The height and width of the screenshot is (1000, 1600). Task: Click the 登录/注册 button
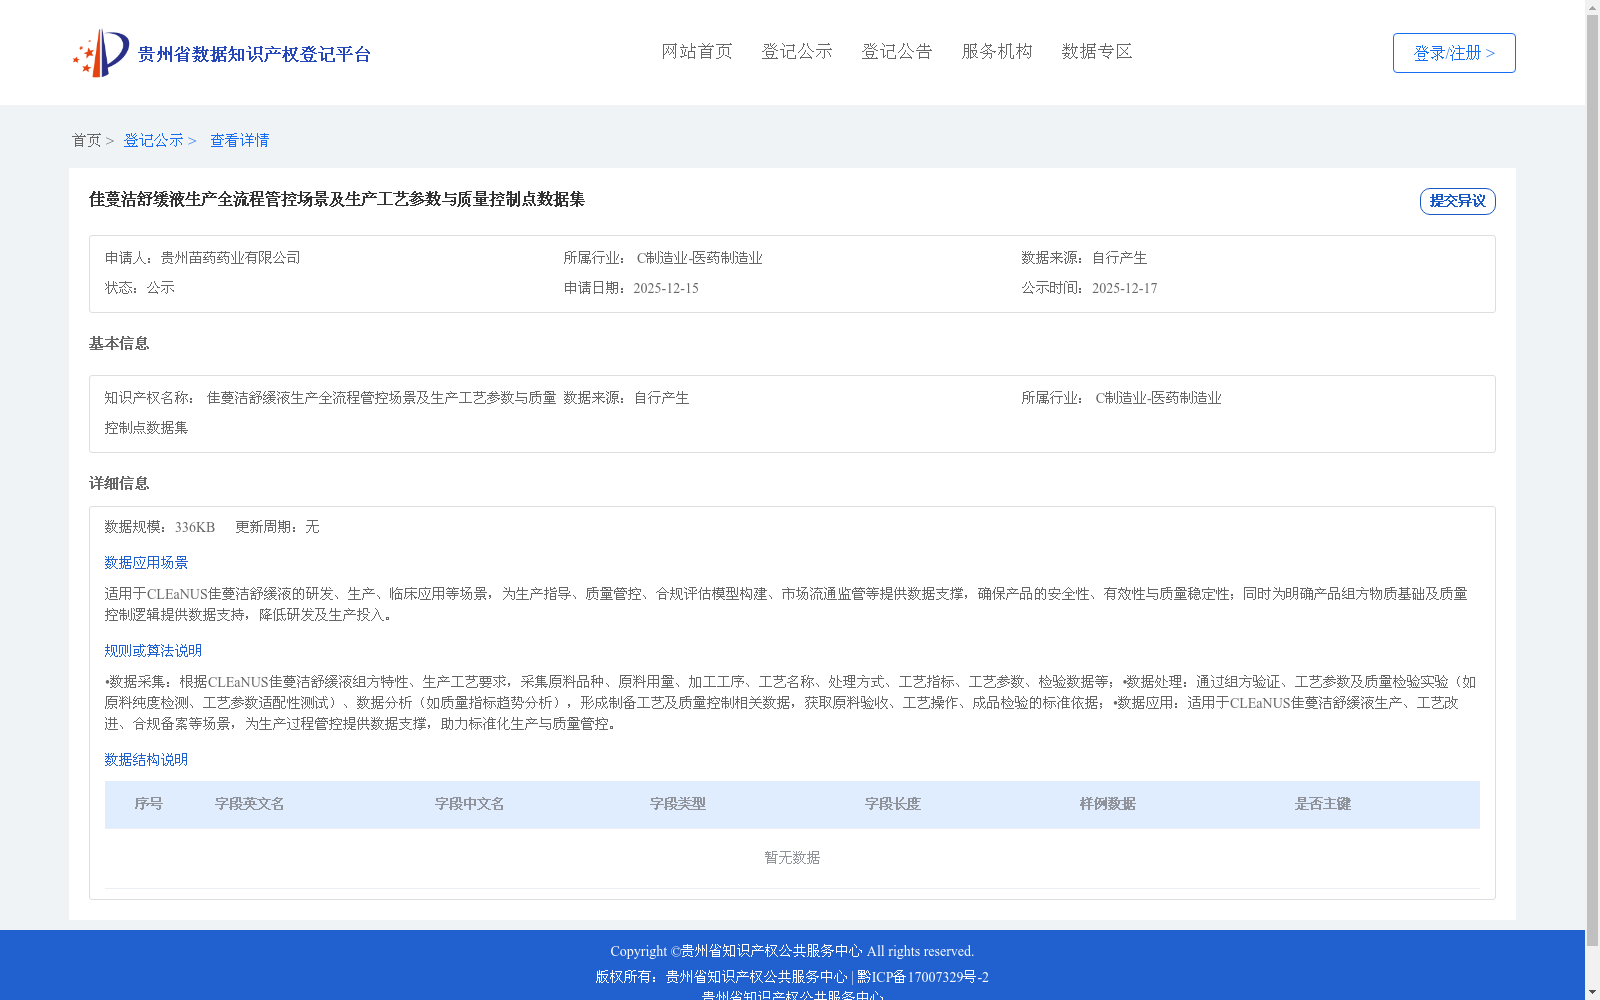coord(1454,53)
